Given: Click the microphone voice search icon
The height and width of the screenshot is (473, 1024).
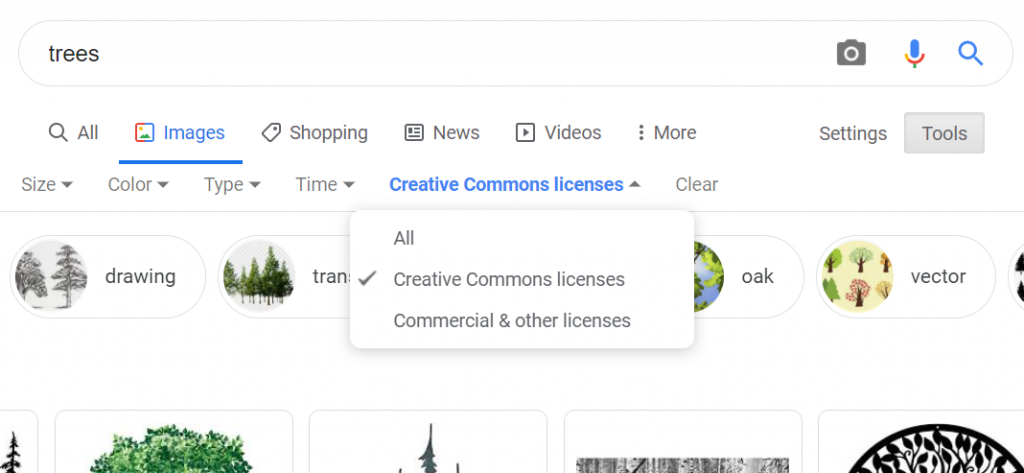Looking at the screenshot, I should tap(914, 53).
